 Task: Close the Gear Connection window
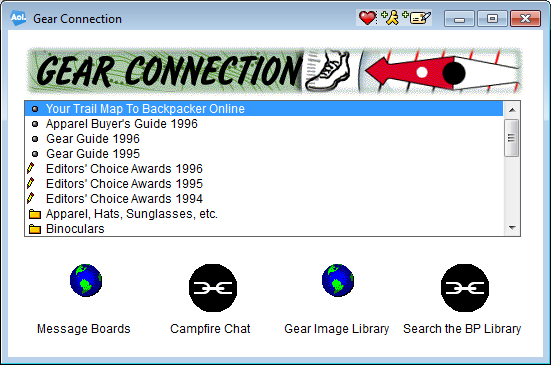click(x=525, y=19)
